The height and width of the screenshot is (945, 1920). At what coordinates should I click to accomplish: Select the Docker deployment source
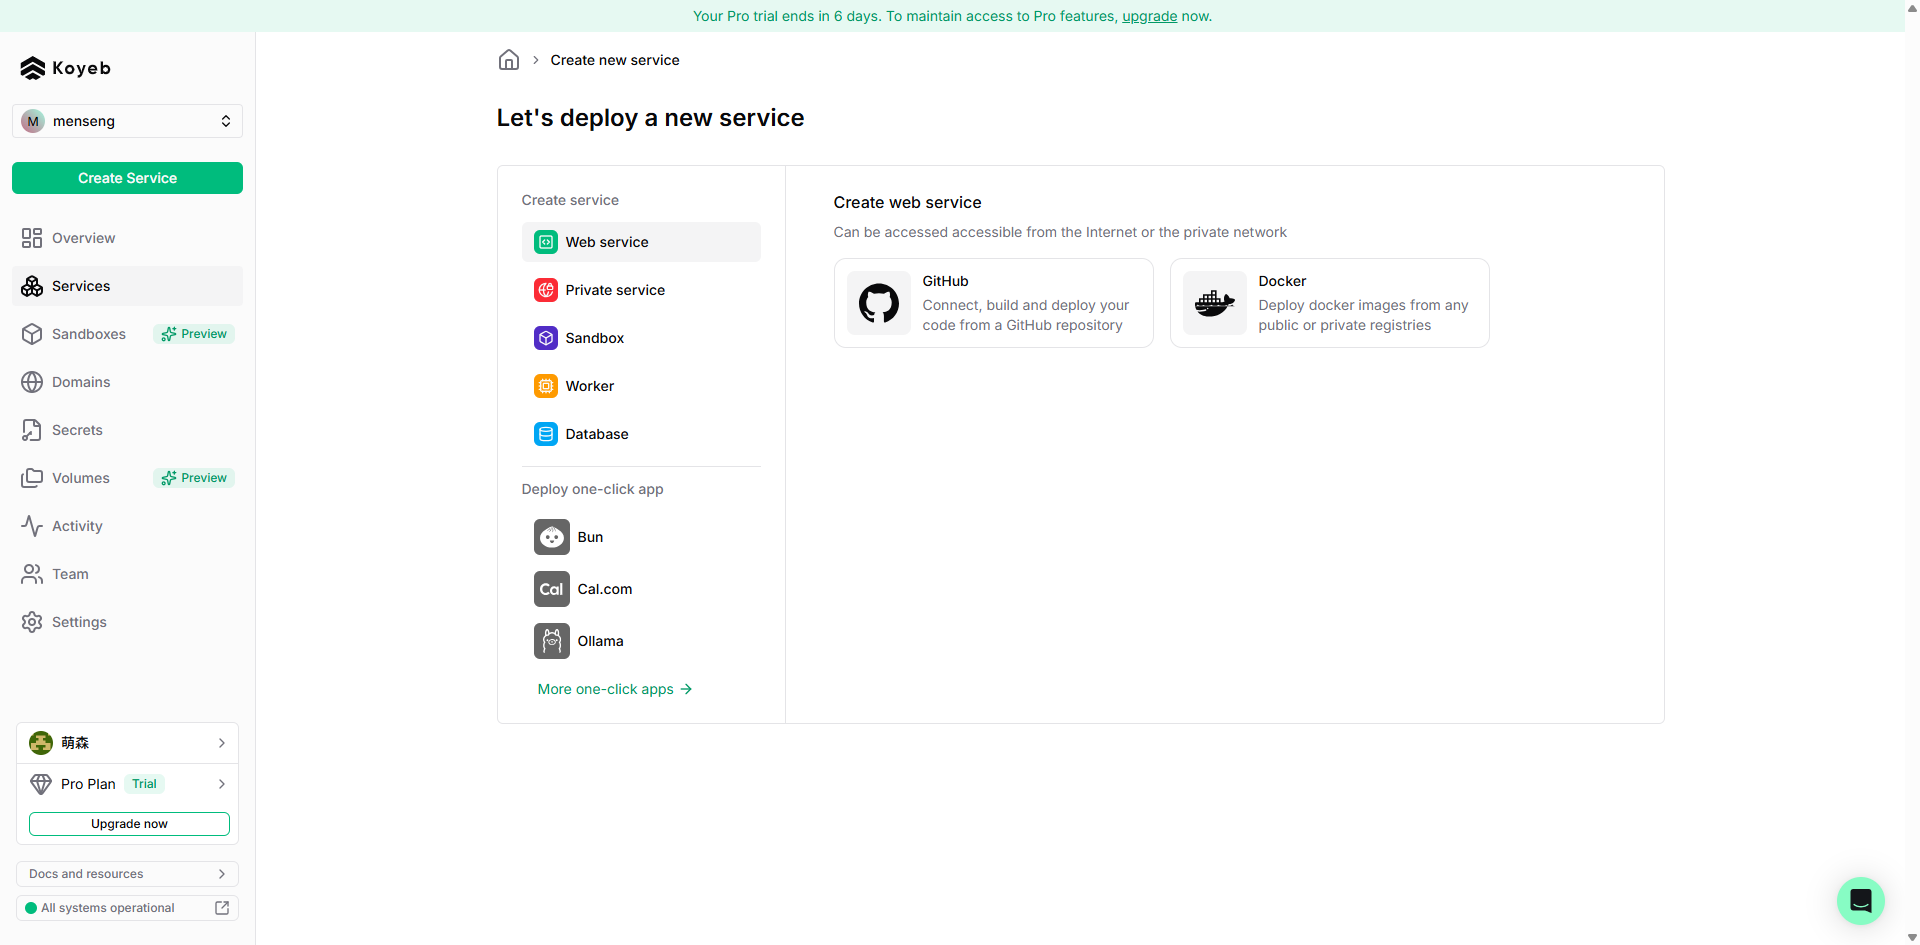click(1329, 303)
